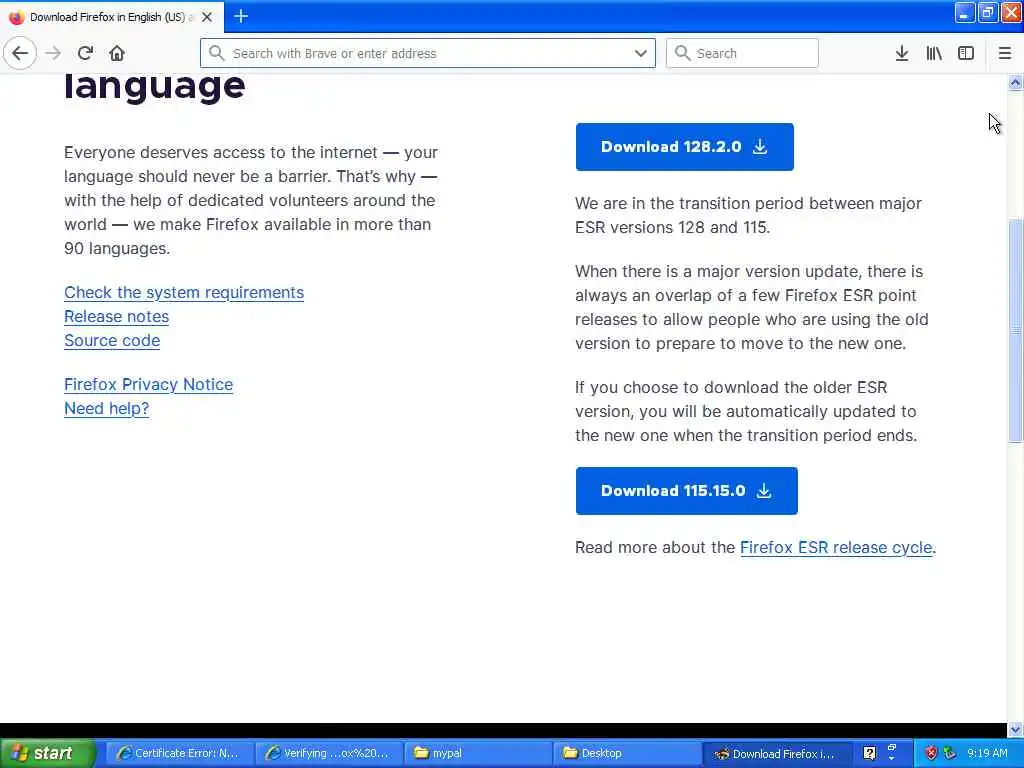The image size is (1024, 768).
Task: Download Firefox ESR 115.15.0
Action: [686, 491]
